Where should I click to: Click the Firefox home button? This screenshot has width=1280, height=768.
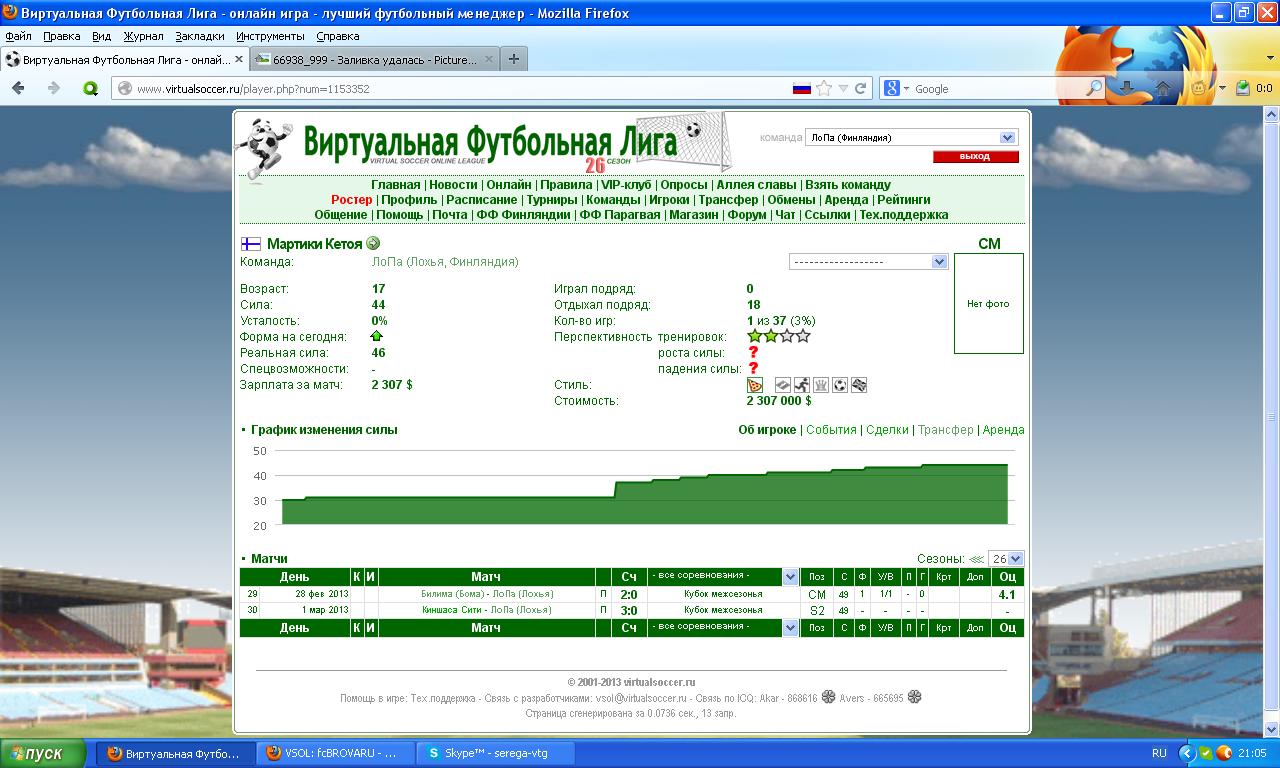[x=1163, y=88]
